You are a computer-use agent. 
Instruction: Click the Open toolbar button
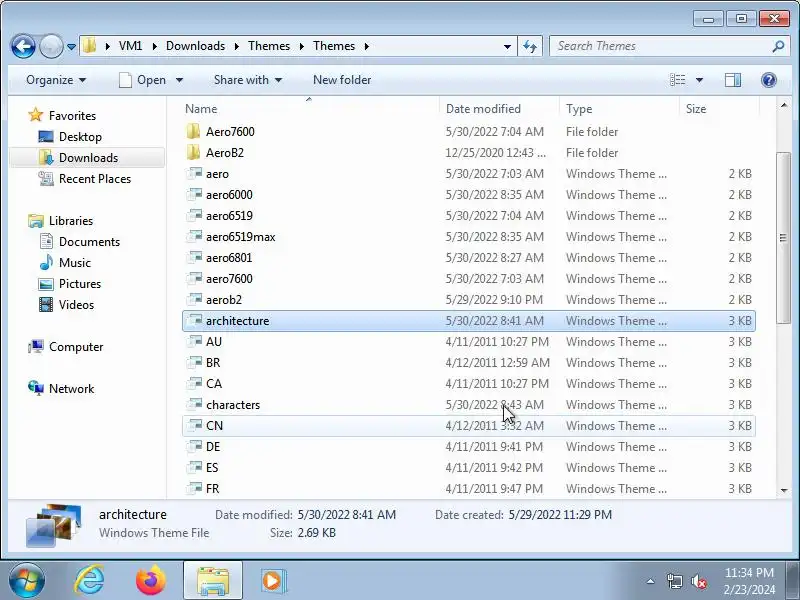[143, 80]
